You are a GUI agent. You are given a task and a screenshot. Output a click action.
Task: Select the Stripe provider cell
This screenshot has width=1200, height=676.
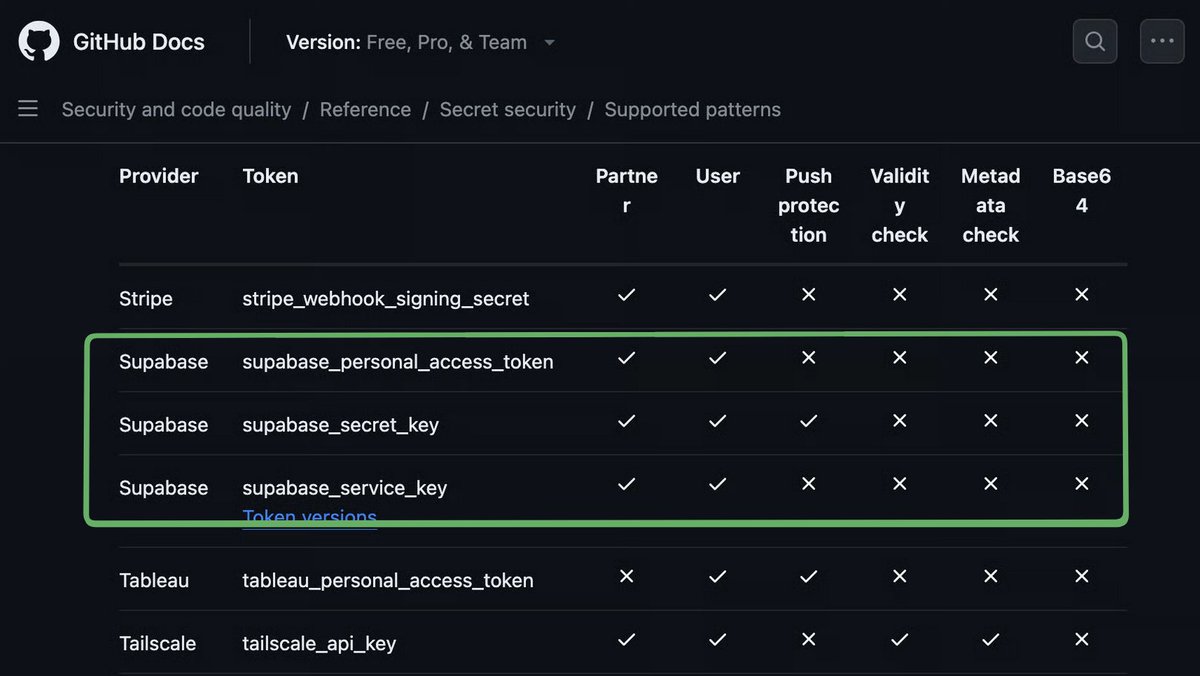[x=146, y=298]
